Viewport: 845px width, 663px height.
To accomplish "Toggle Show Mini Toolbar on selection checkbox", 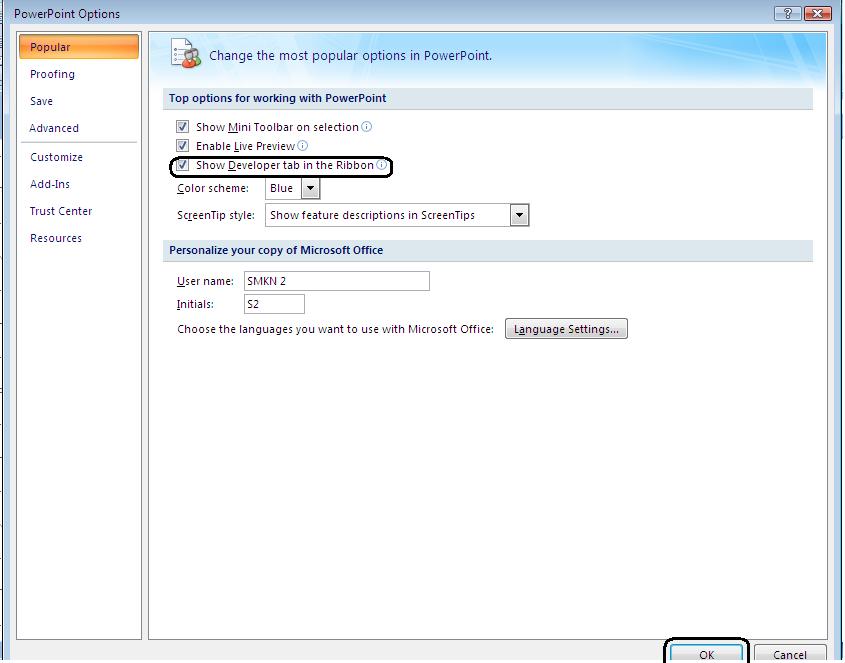I will tap(182, 127).
